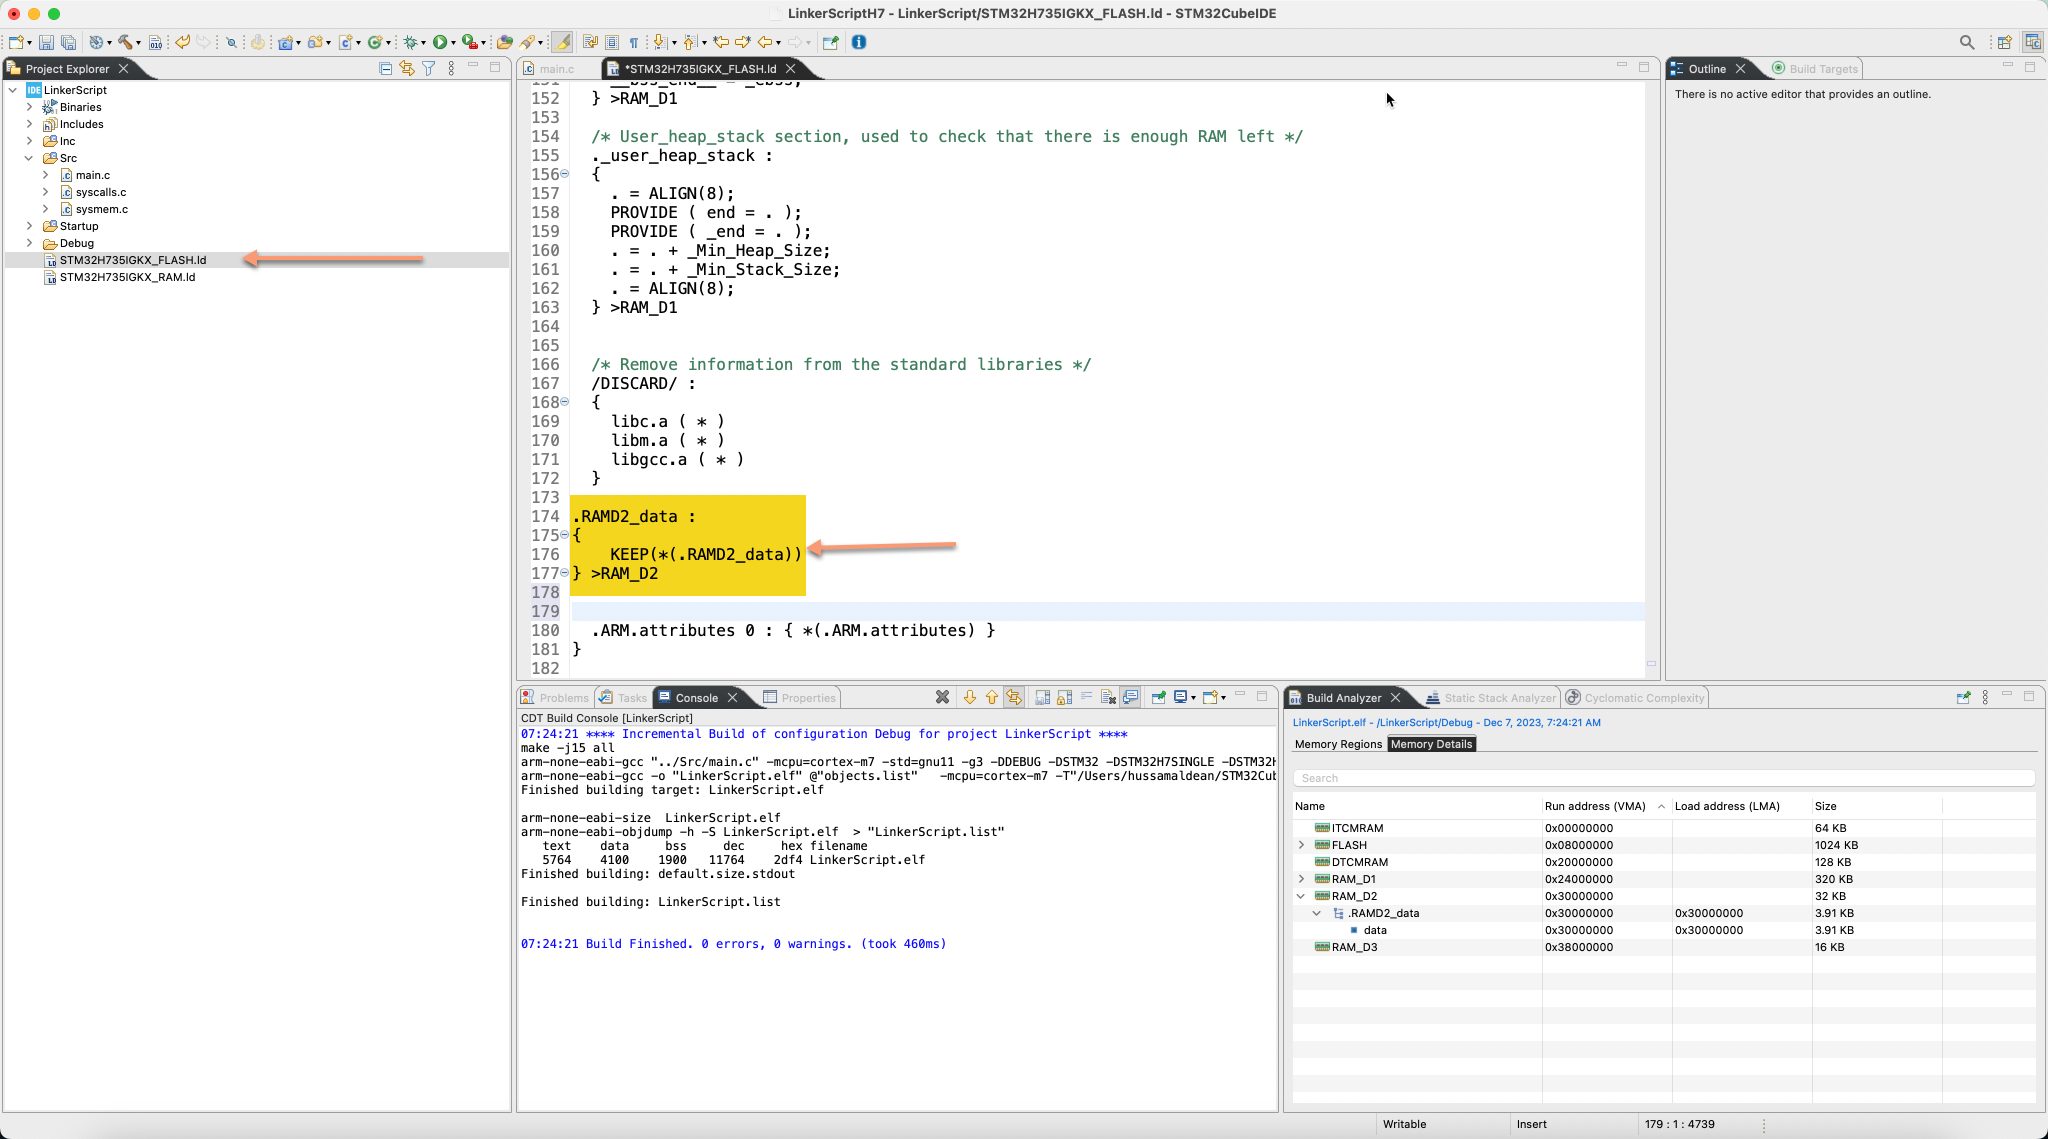Toggle Scroll Lock in the Console
Screen dimensions: 2048x1139
tap(1065, 697)
